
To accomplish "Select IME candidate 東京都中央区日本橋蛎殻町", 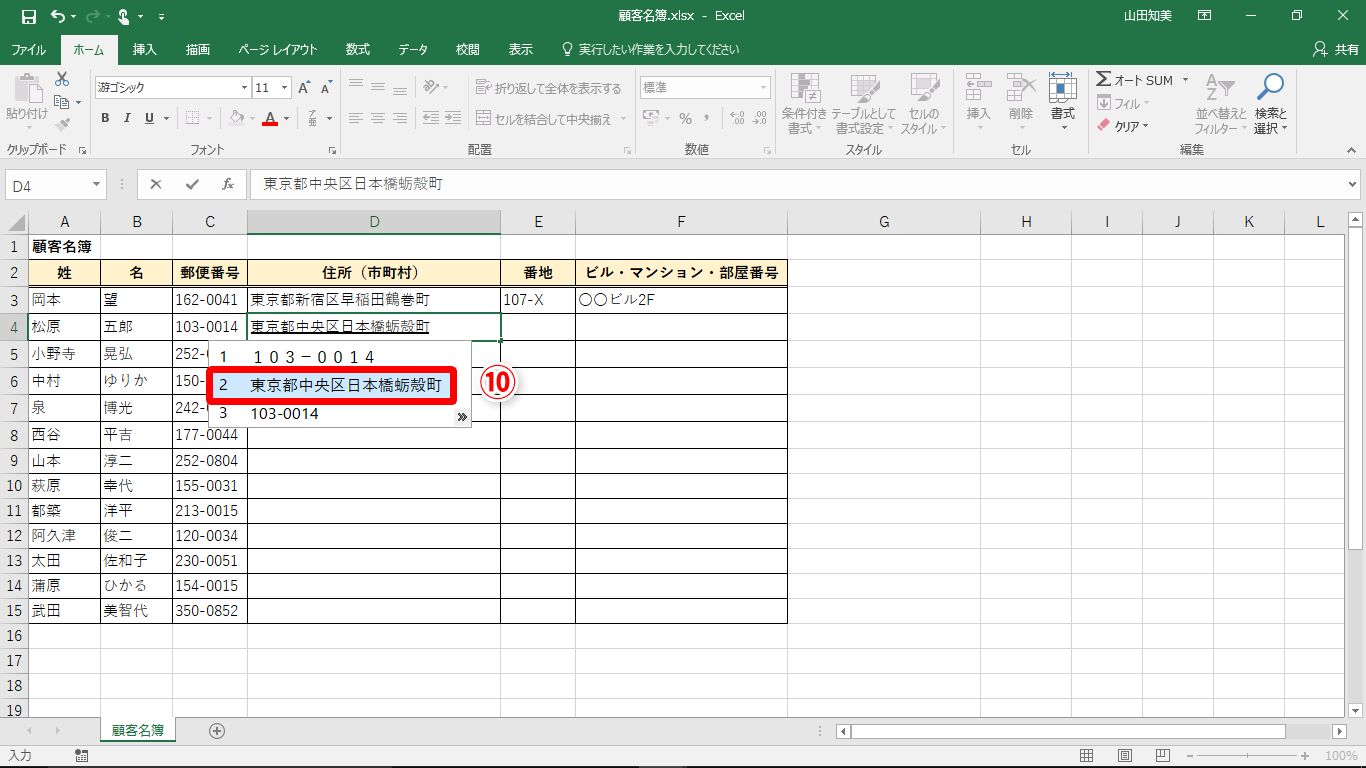I will point(333,386).
